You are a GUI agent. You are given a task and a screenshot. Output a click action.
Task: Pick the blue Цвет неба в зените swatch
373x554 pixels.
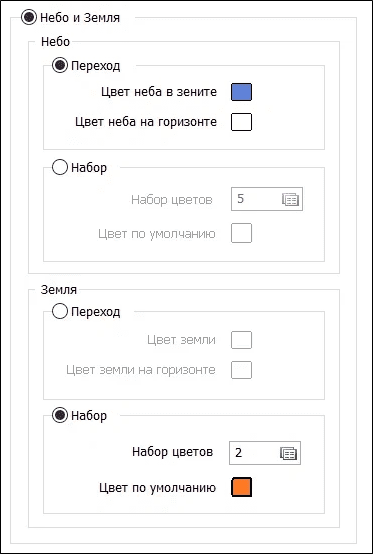point(241,92)
